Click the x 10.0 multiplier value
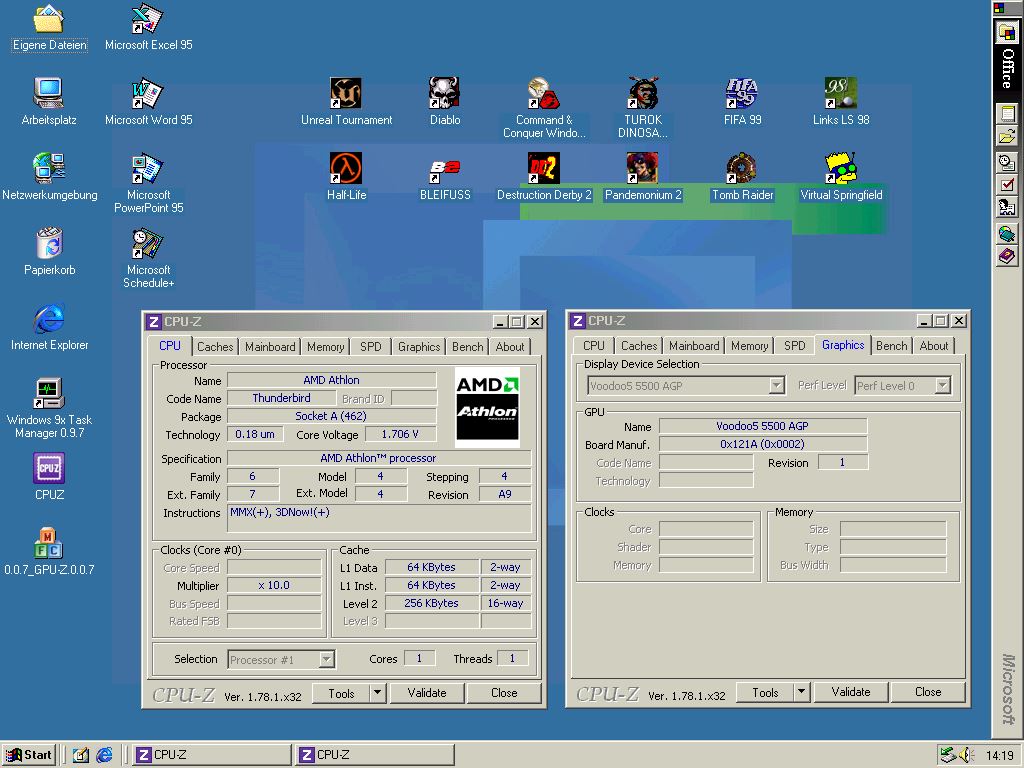Viewport: 1024px width, 768px height. [274, 585]
